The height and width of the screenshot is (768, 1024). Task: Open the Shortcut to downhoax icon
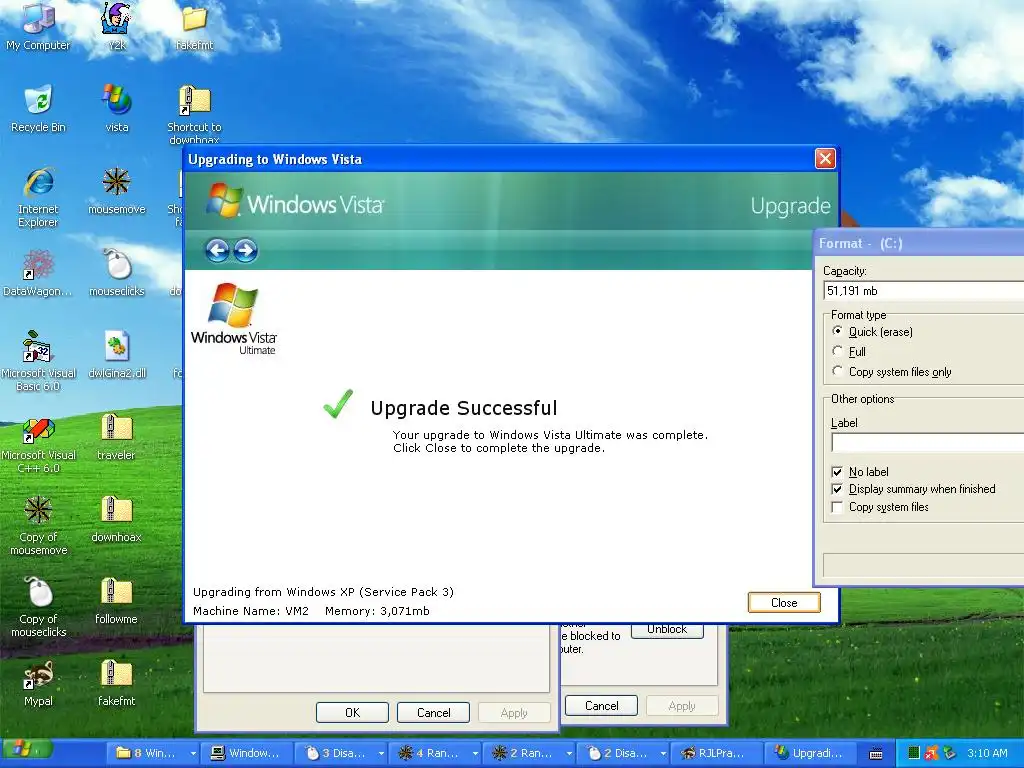tap(194, 114)
